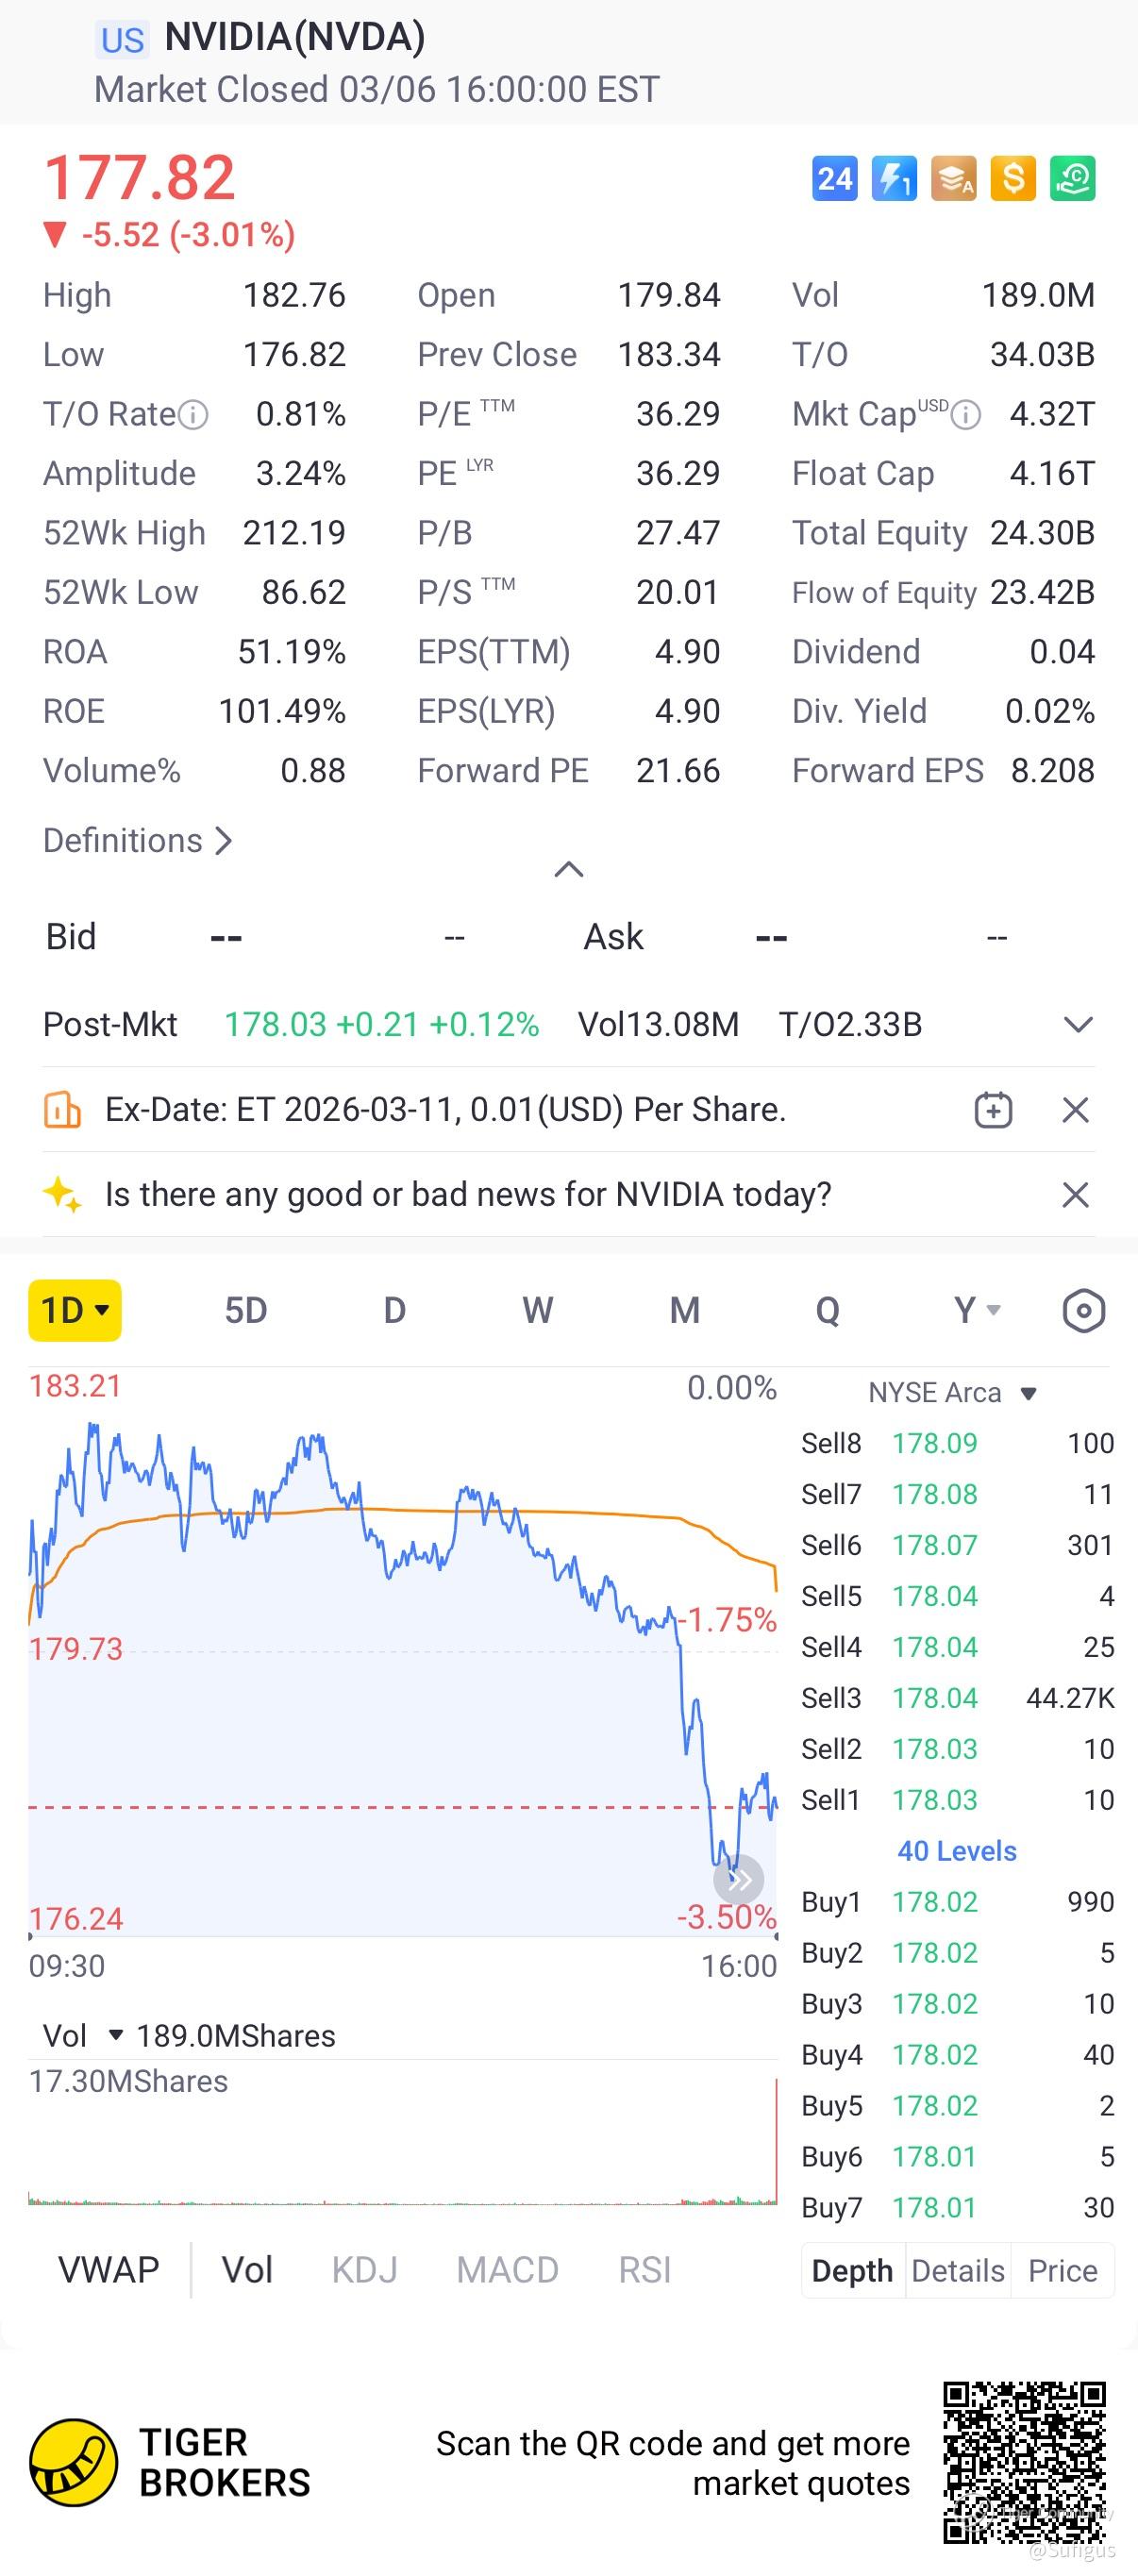The image size is (1138, 2576).
Task: Add ex-date reminder with calendar icon
Action: (x=993, y=1110)
